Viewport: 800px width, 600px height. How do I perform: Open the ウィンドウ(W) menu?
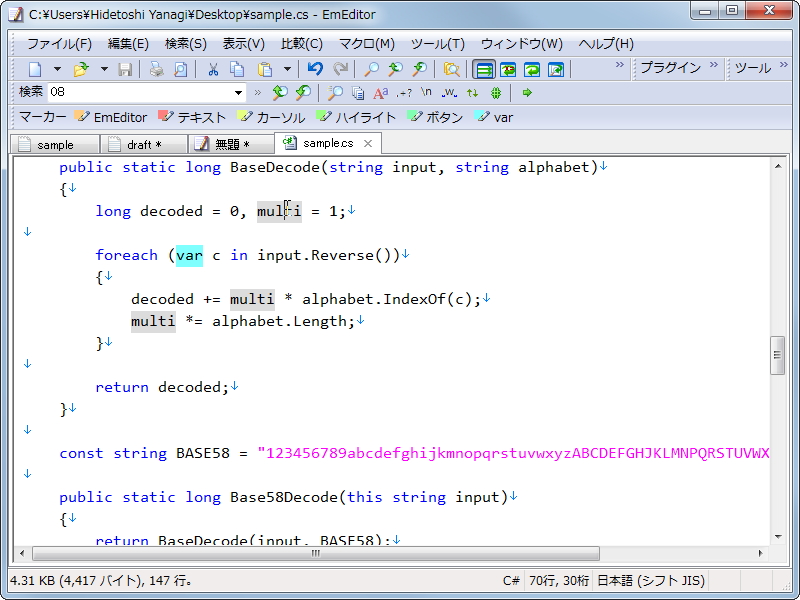pyautogui.click(x=521, y=44)
